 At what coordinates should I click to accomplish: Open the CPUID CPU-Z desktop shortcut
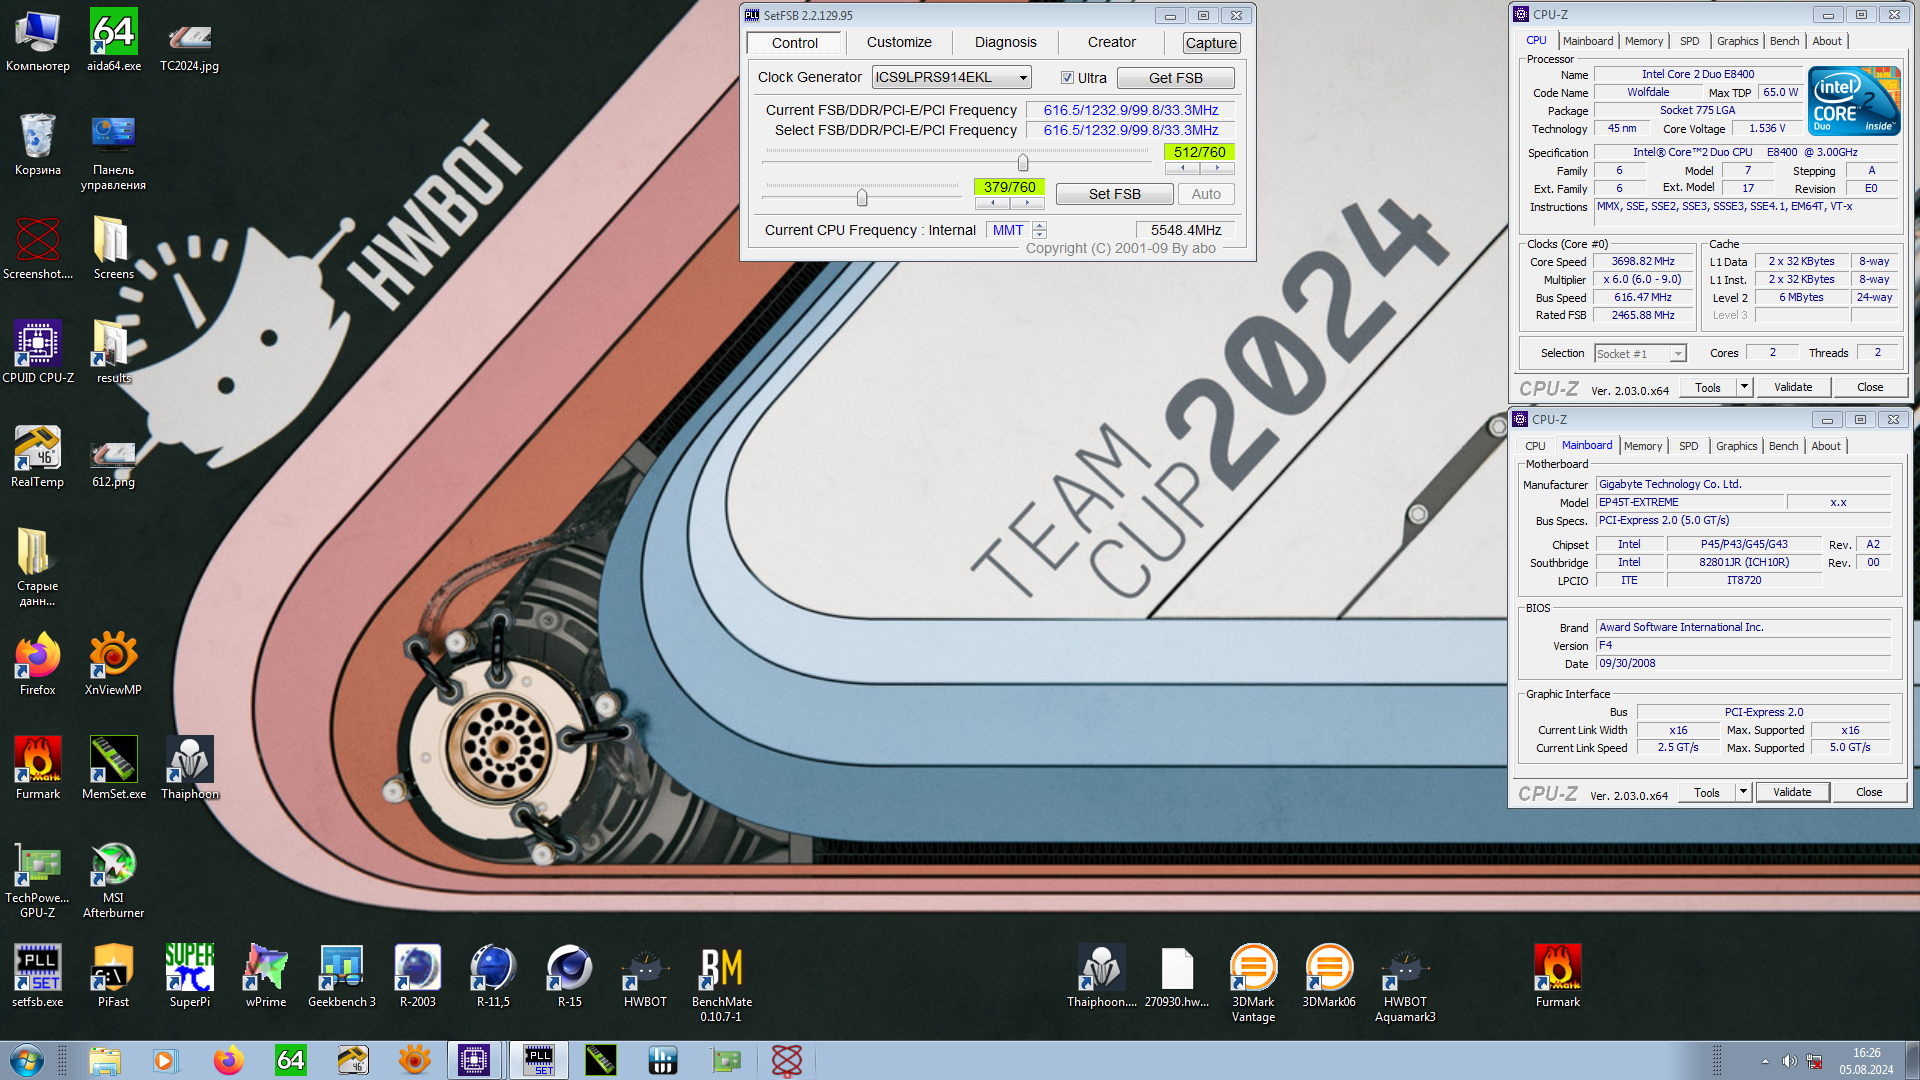click(x=38, y=352)
